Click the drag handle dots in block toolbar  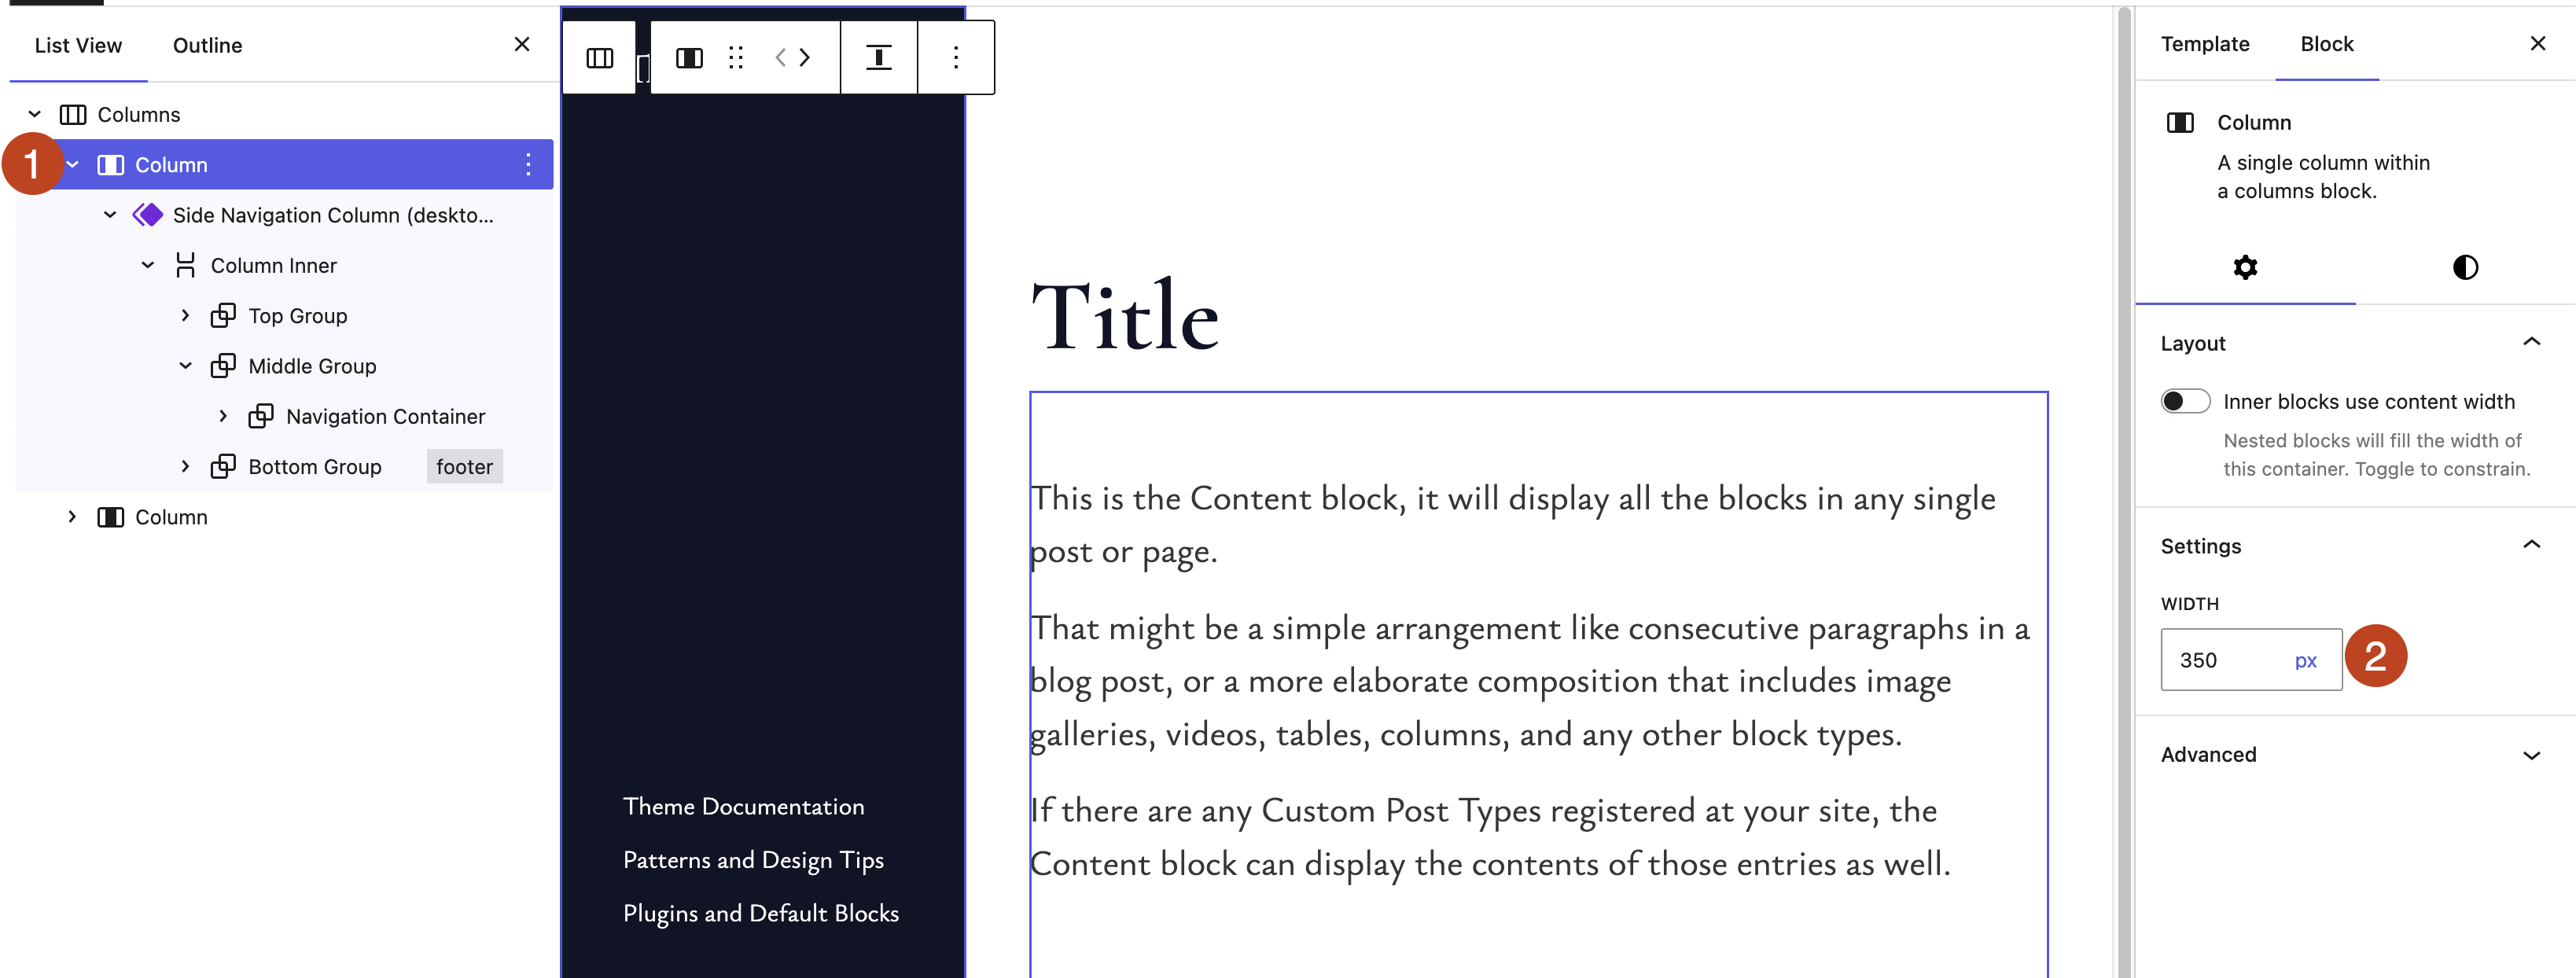coord(736,58)
